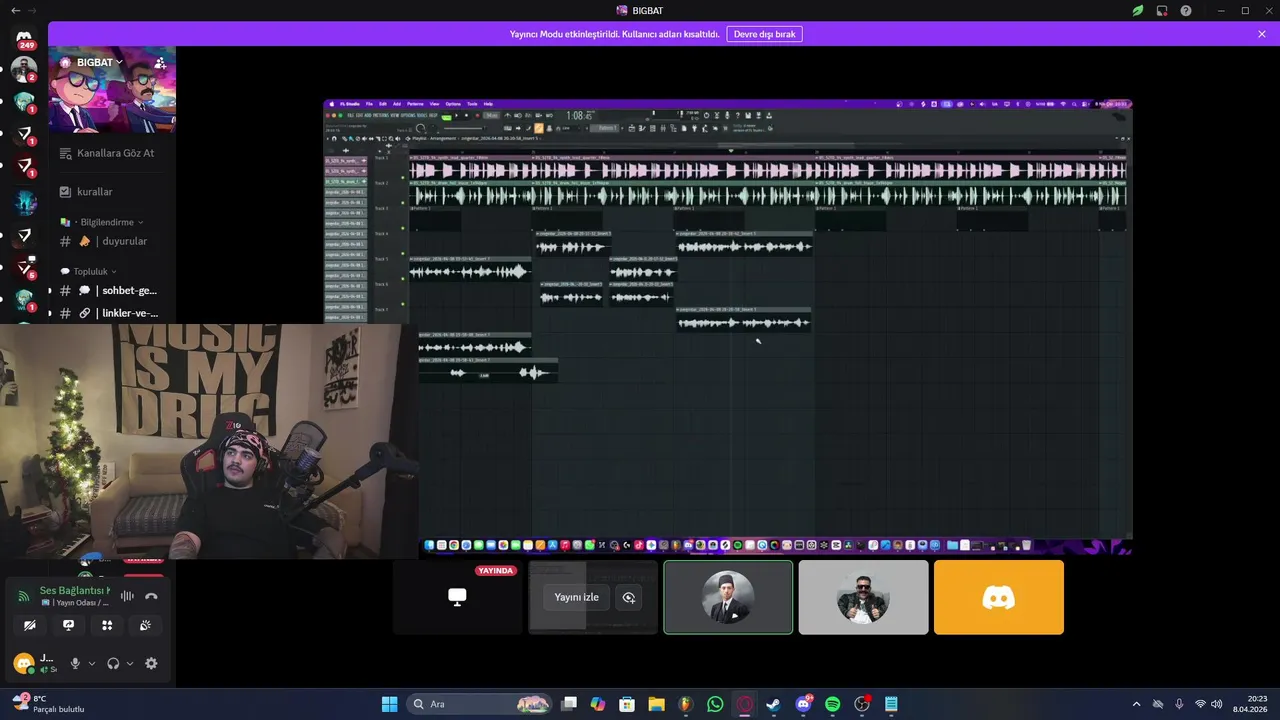Screen dimensions: 1280x720
Task: Open Discord from the taskbar
Action: 804,704
